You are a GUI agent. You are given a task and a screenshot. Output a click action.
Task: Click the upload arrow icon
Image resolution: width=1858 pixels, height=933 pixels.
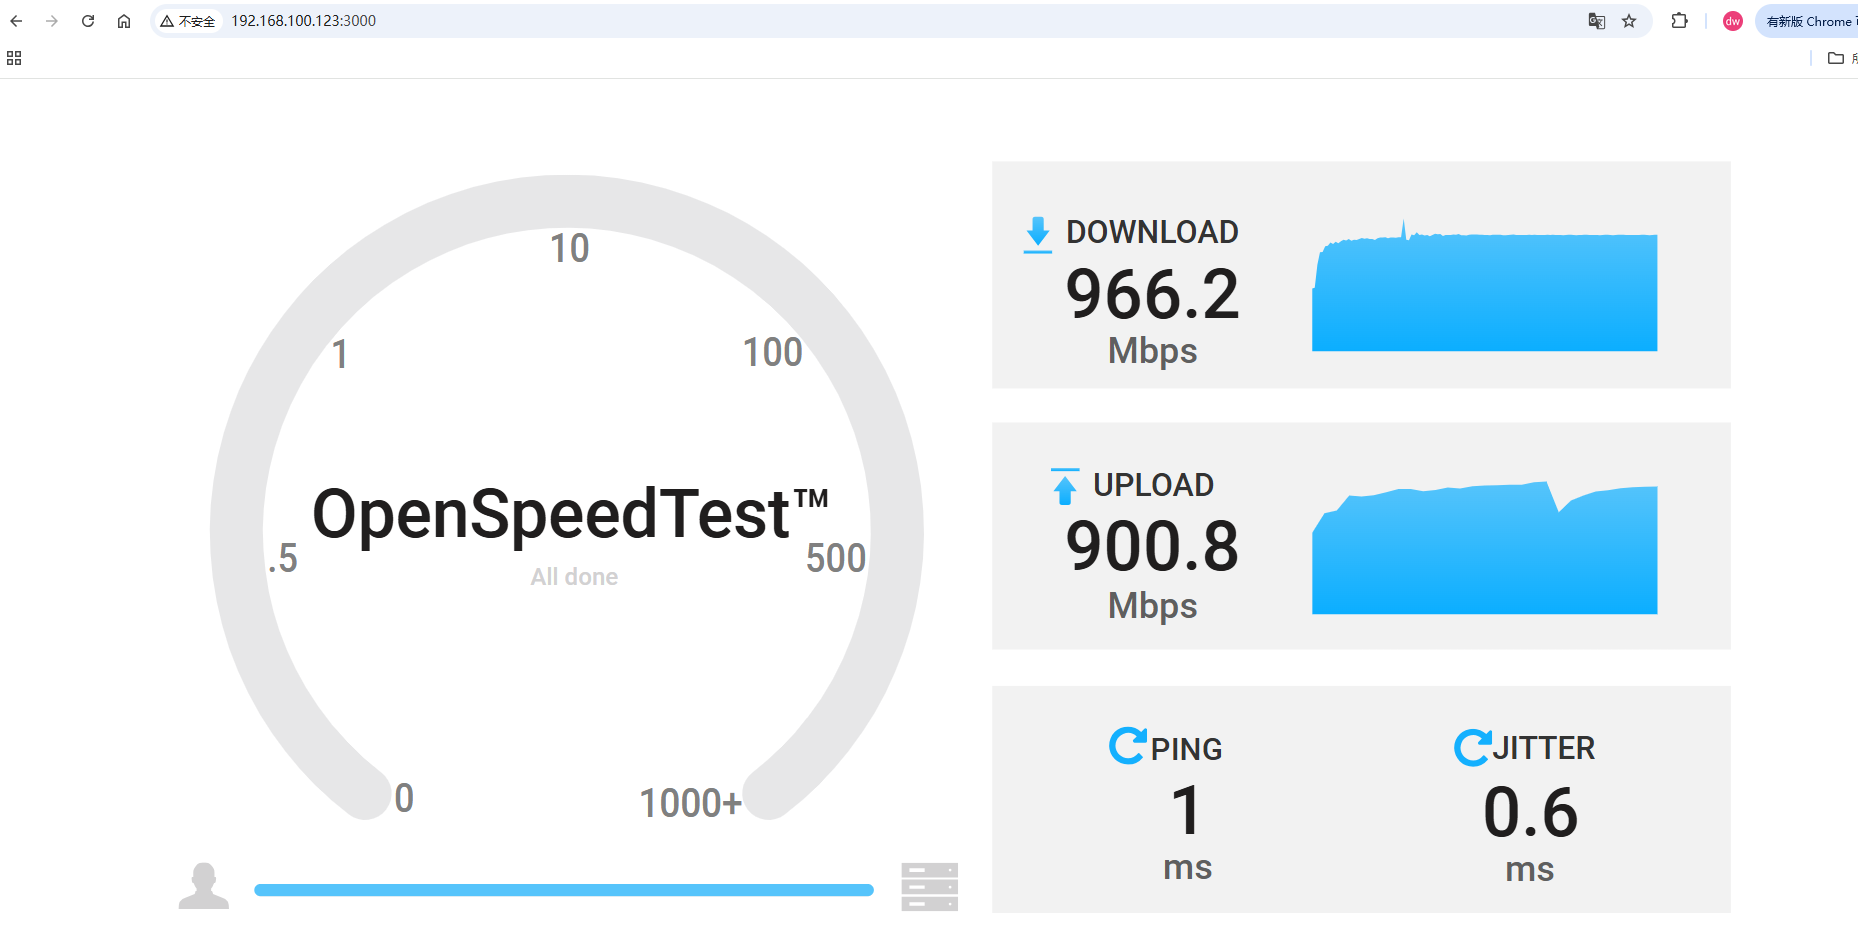tap(1065, 487)
